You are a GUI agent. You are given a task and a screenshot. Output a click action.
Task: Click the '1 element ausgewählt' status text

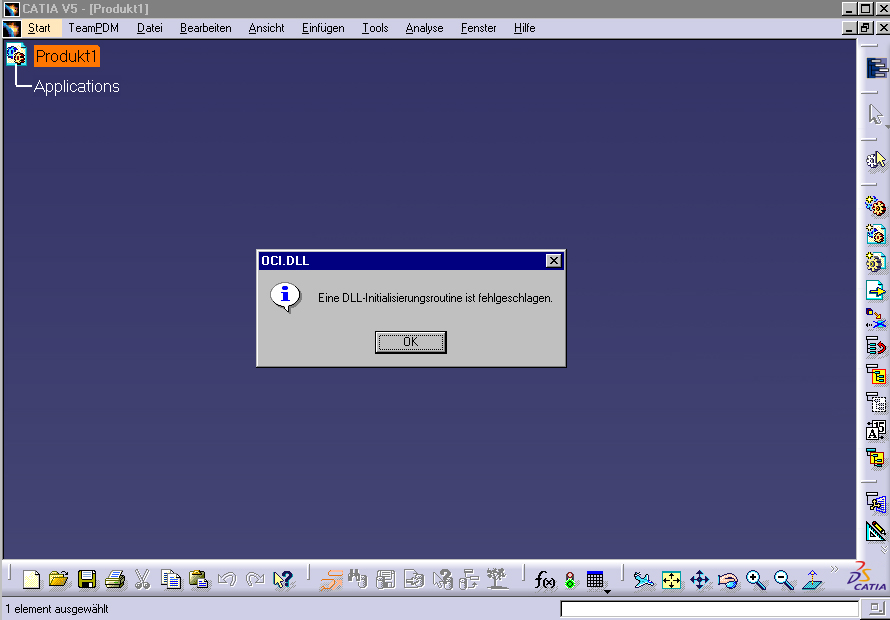click(x=57, y=609)
